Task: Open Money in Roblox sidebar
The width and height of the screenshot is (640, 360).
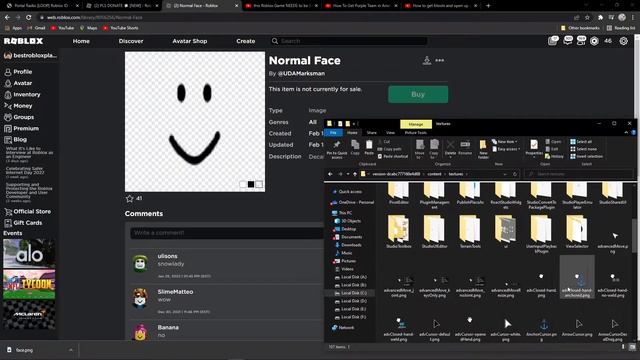Action: pyautogui.click(x=18, y=106)
